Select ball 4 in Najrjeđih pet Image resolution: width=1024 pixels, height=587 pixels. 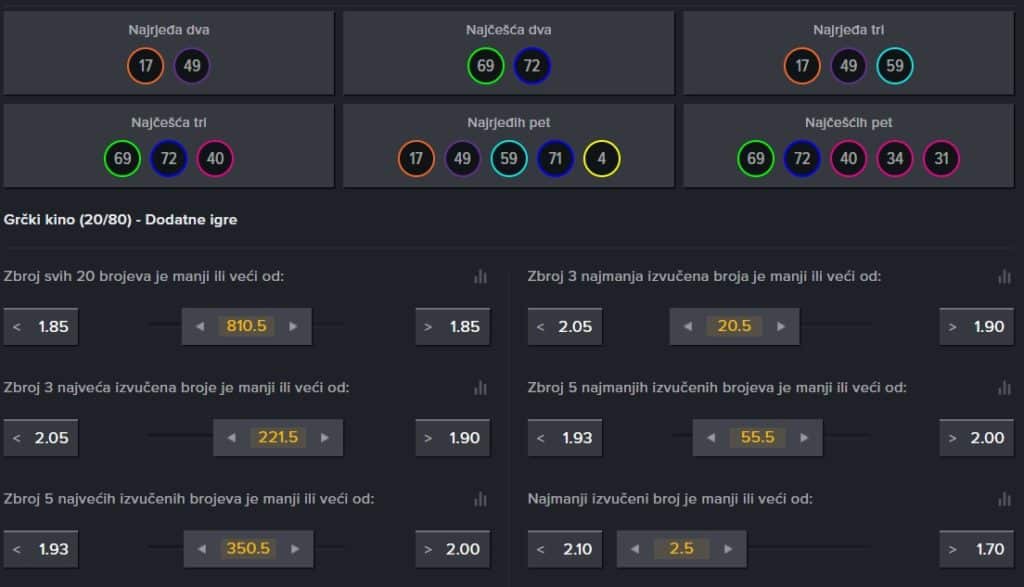point(602,158)
